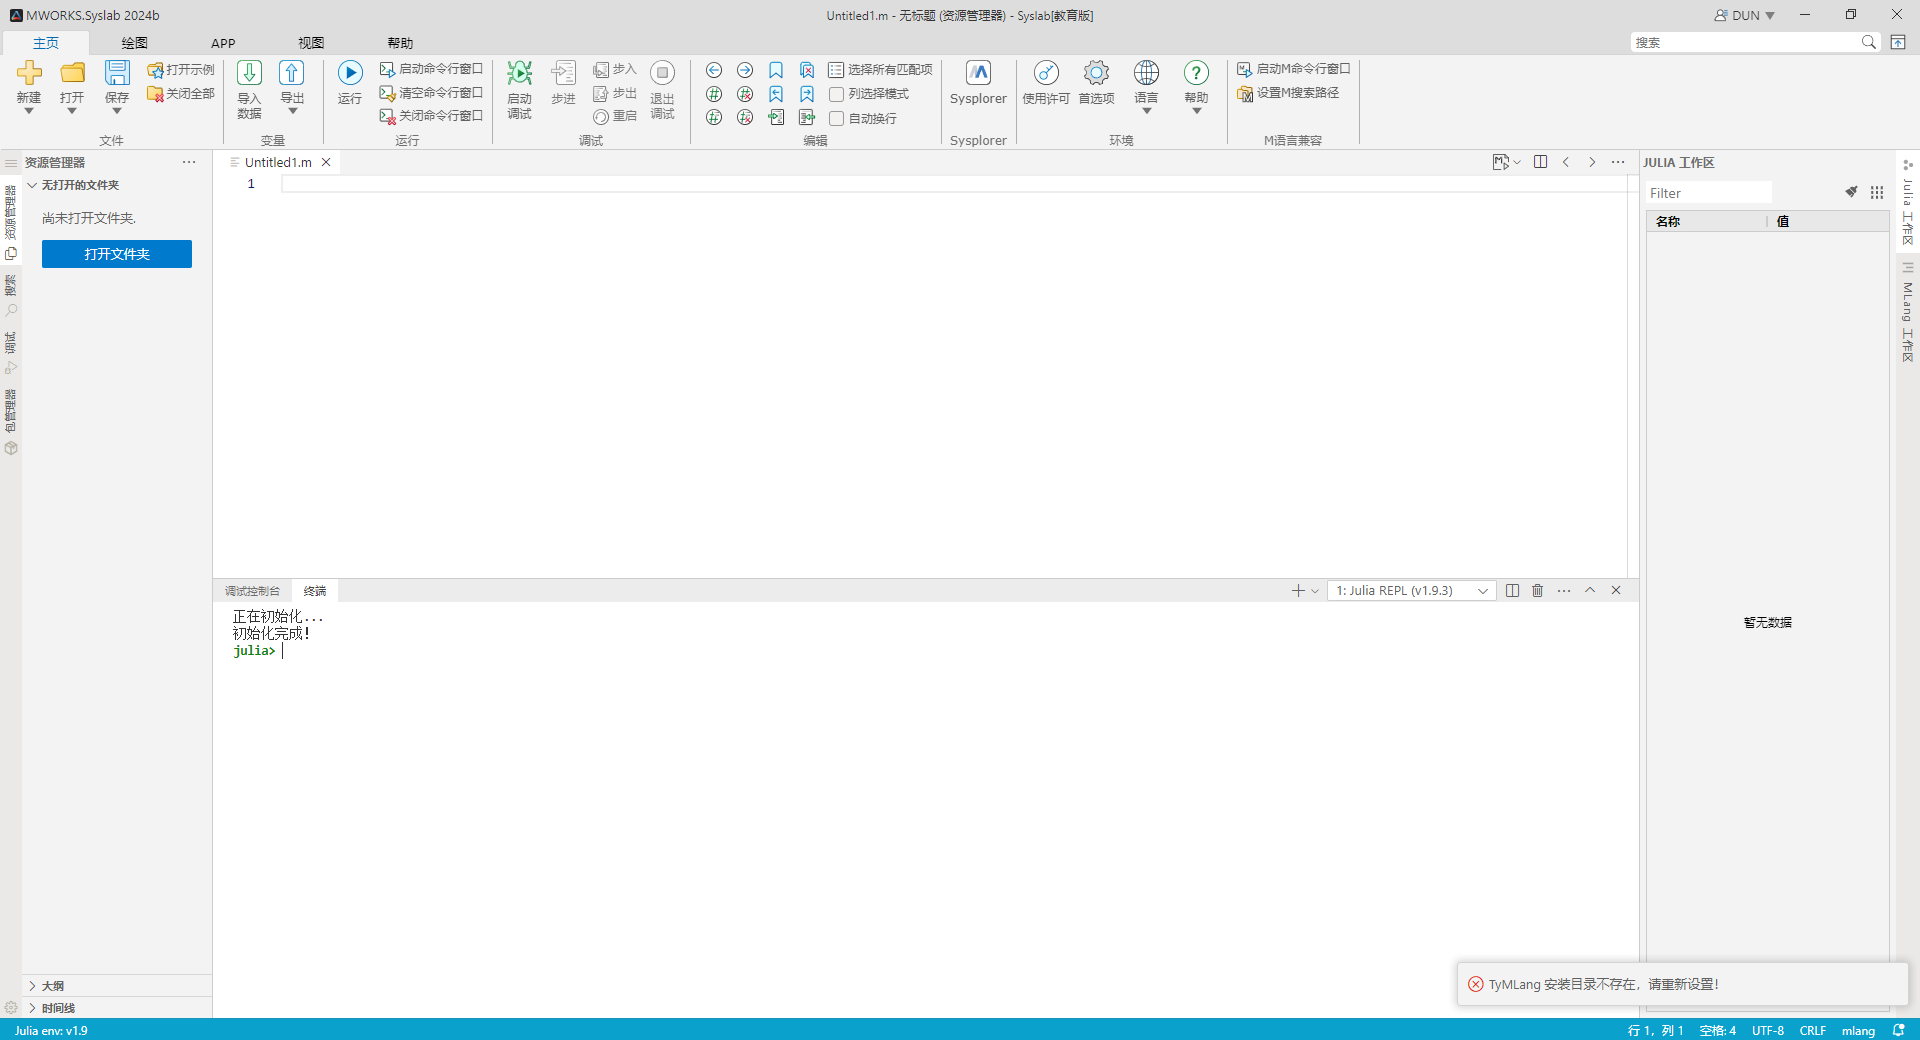Click the 打开 (Open) folder icon

pos(72,72)
